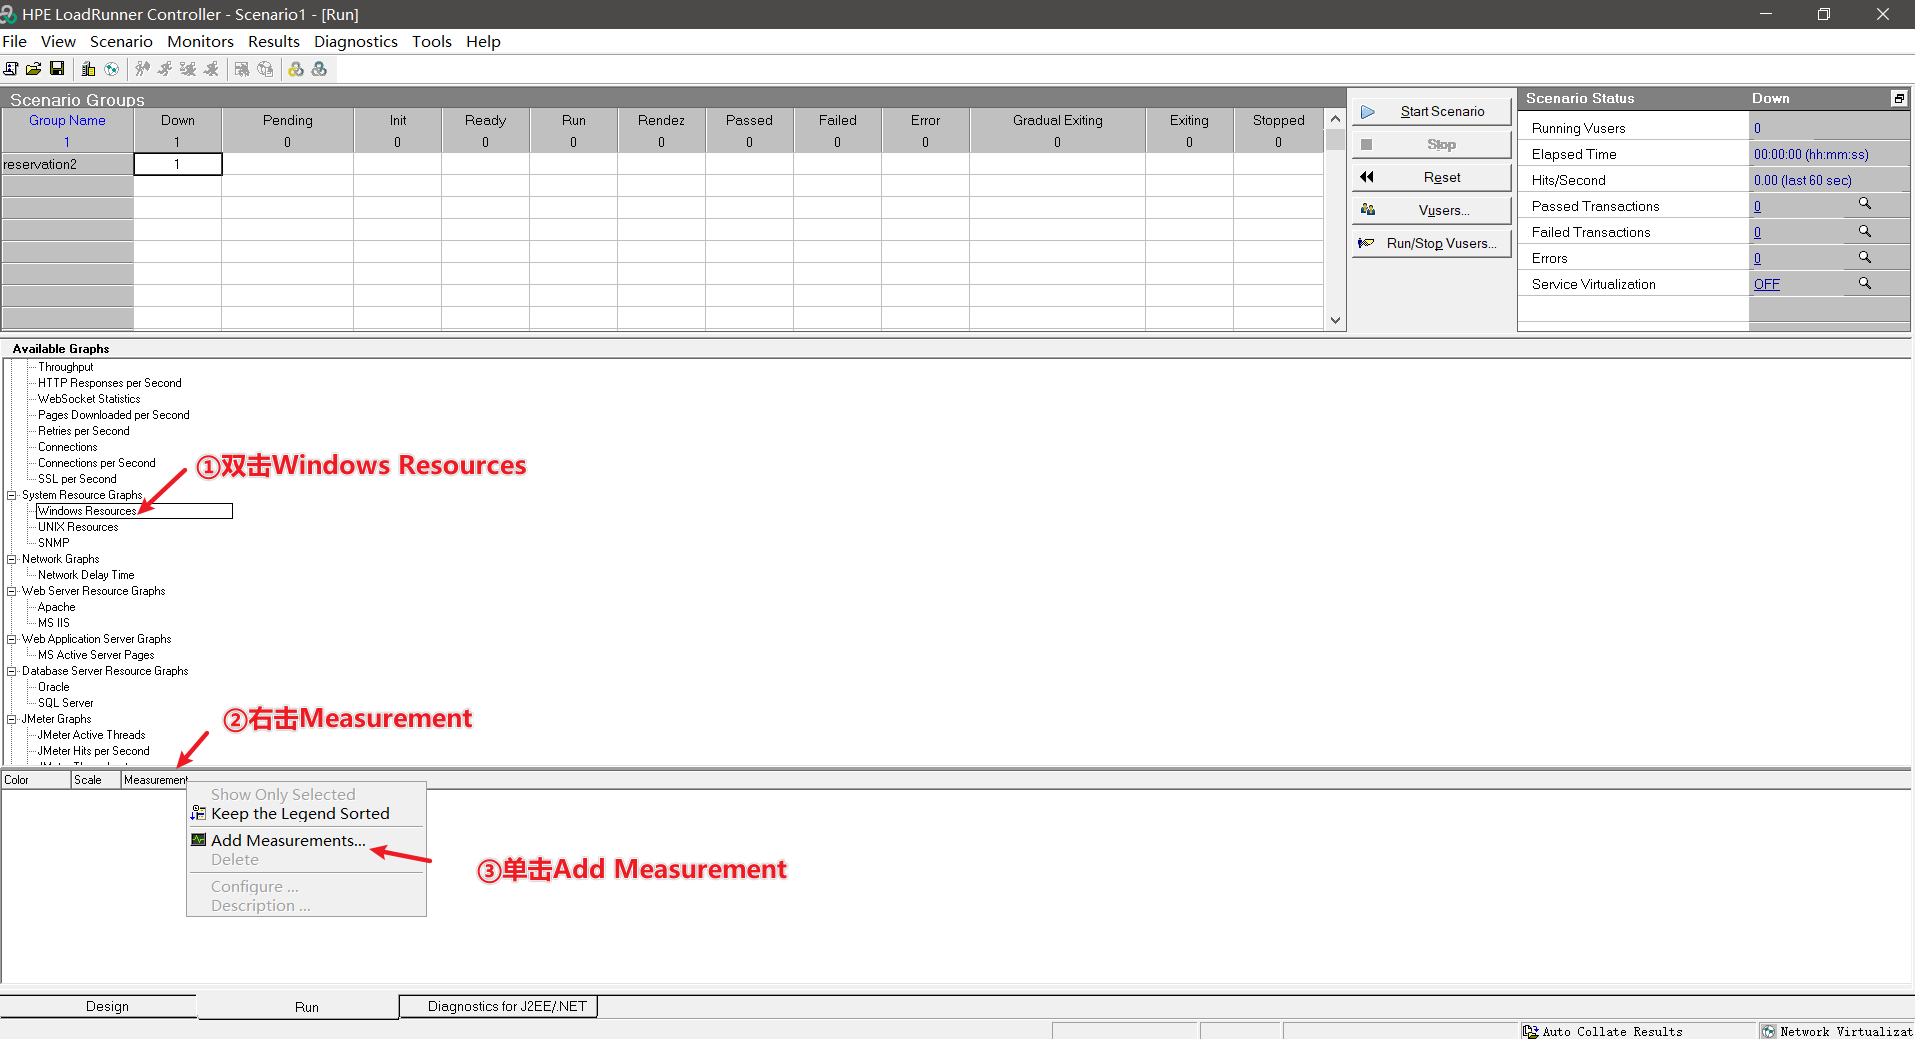Undock the Scenario Status panel icon
This screenshot has height=1039, width=1915.
click(1899, 98)
